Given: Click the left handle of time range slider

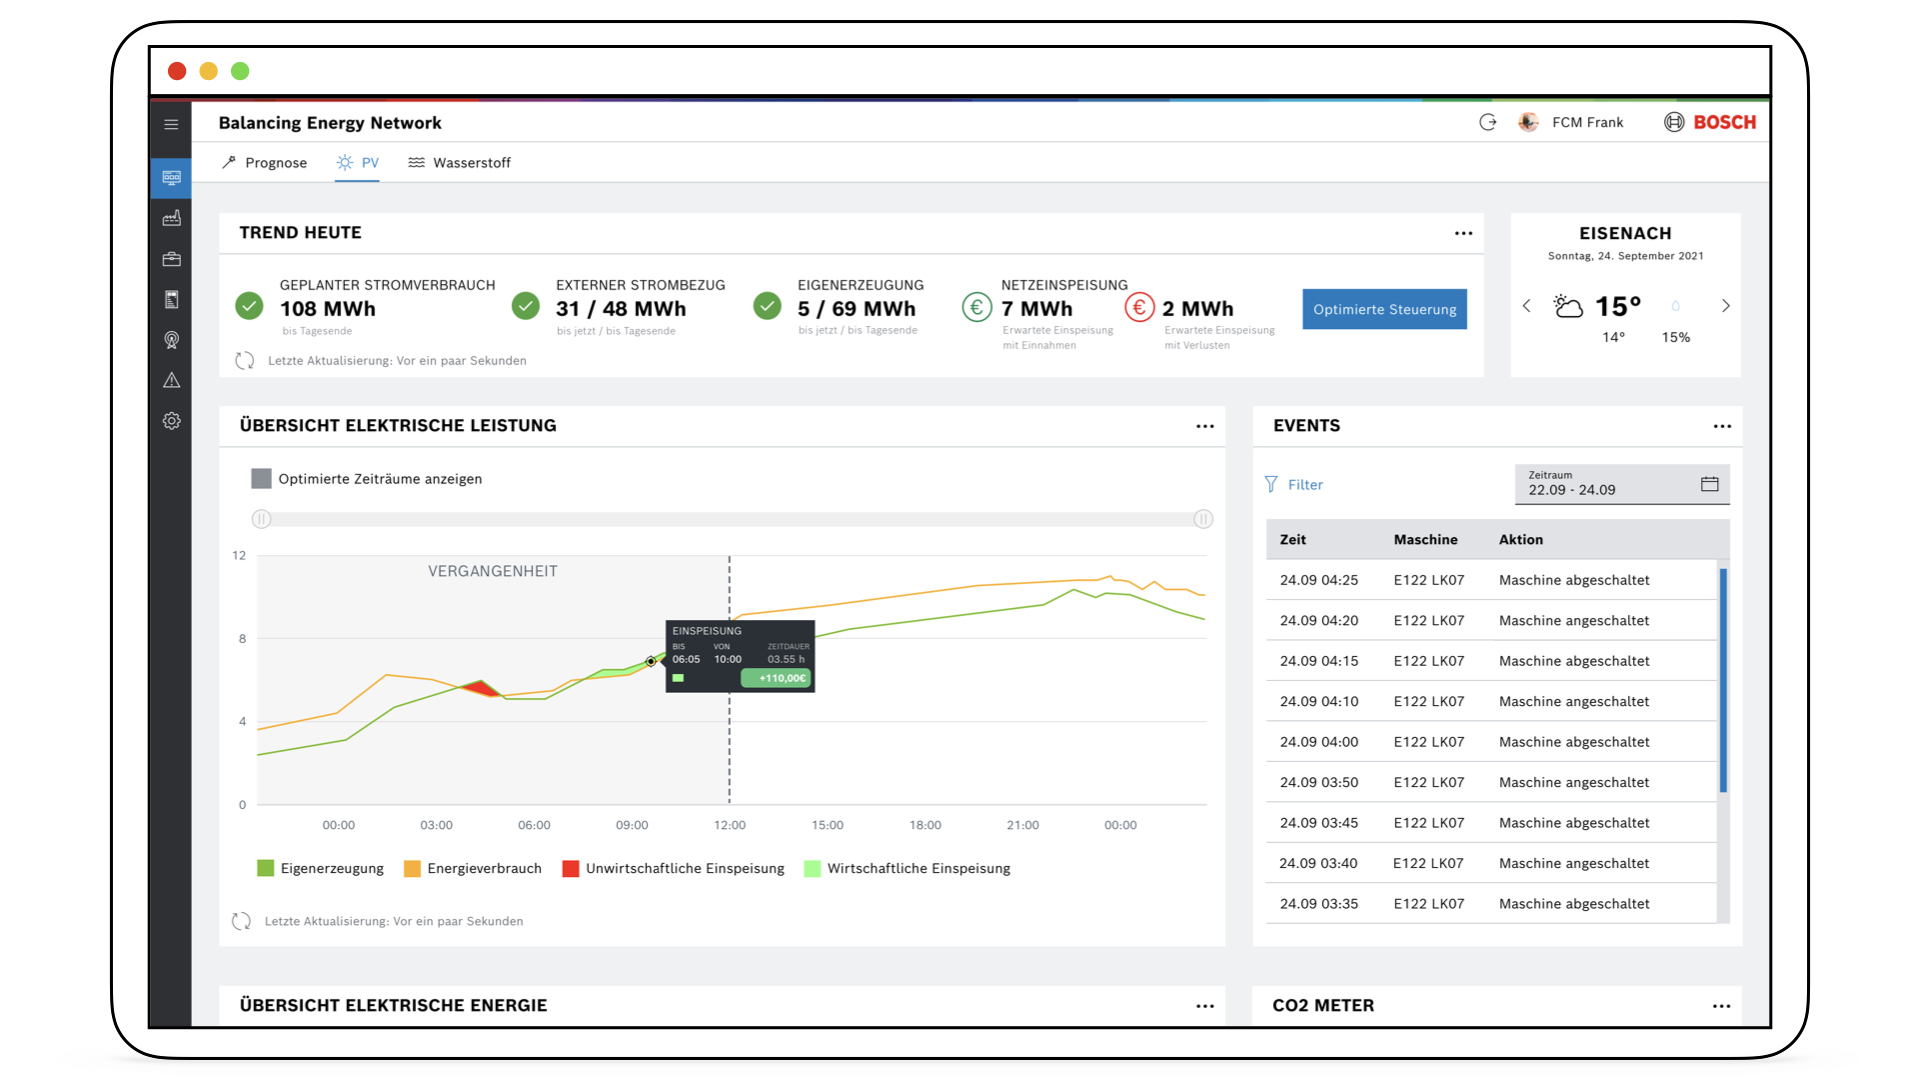Looking at the screenshot, I should (x=261, y=518).
